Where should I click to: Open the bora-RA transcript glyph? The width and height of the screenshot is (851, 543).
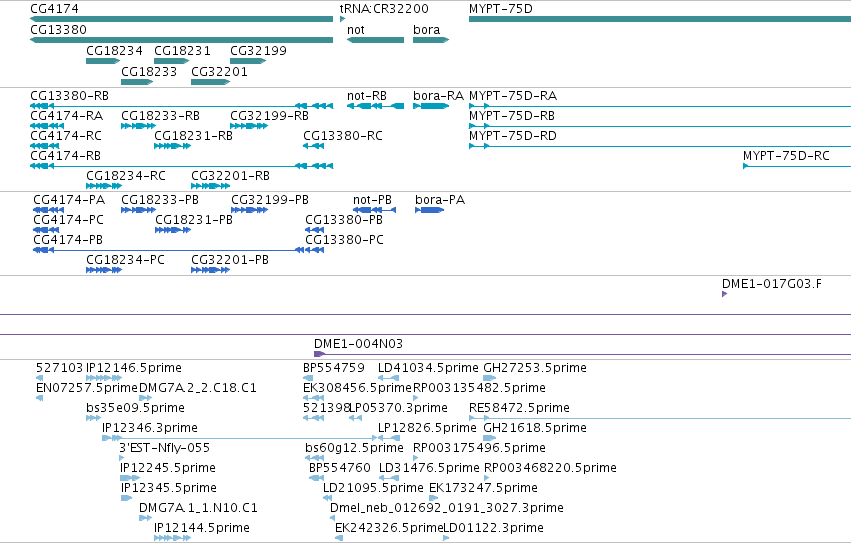click(431, 106)
